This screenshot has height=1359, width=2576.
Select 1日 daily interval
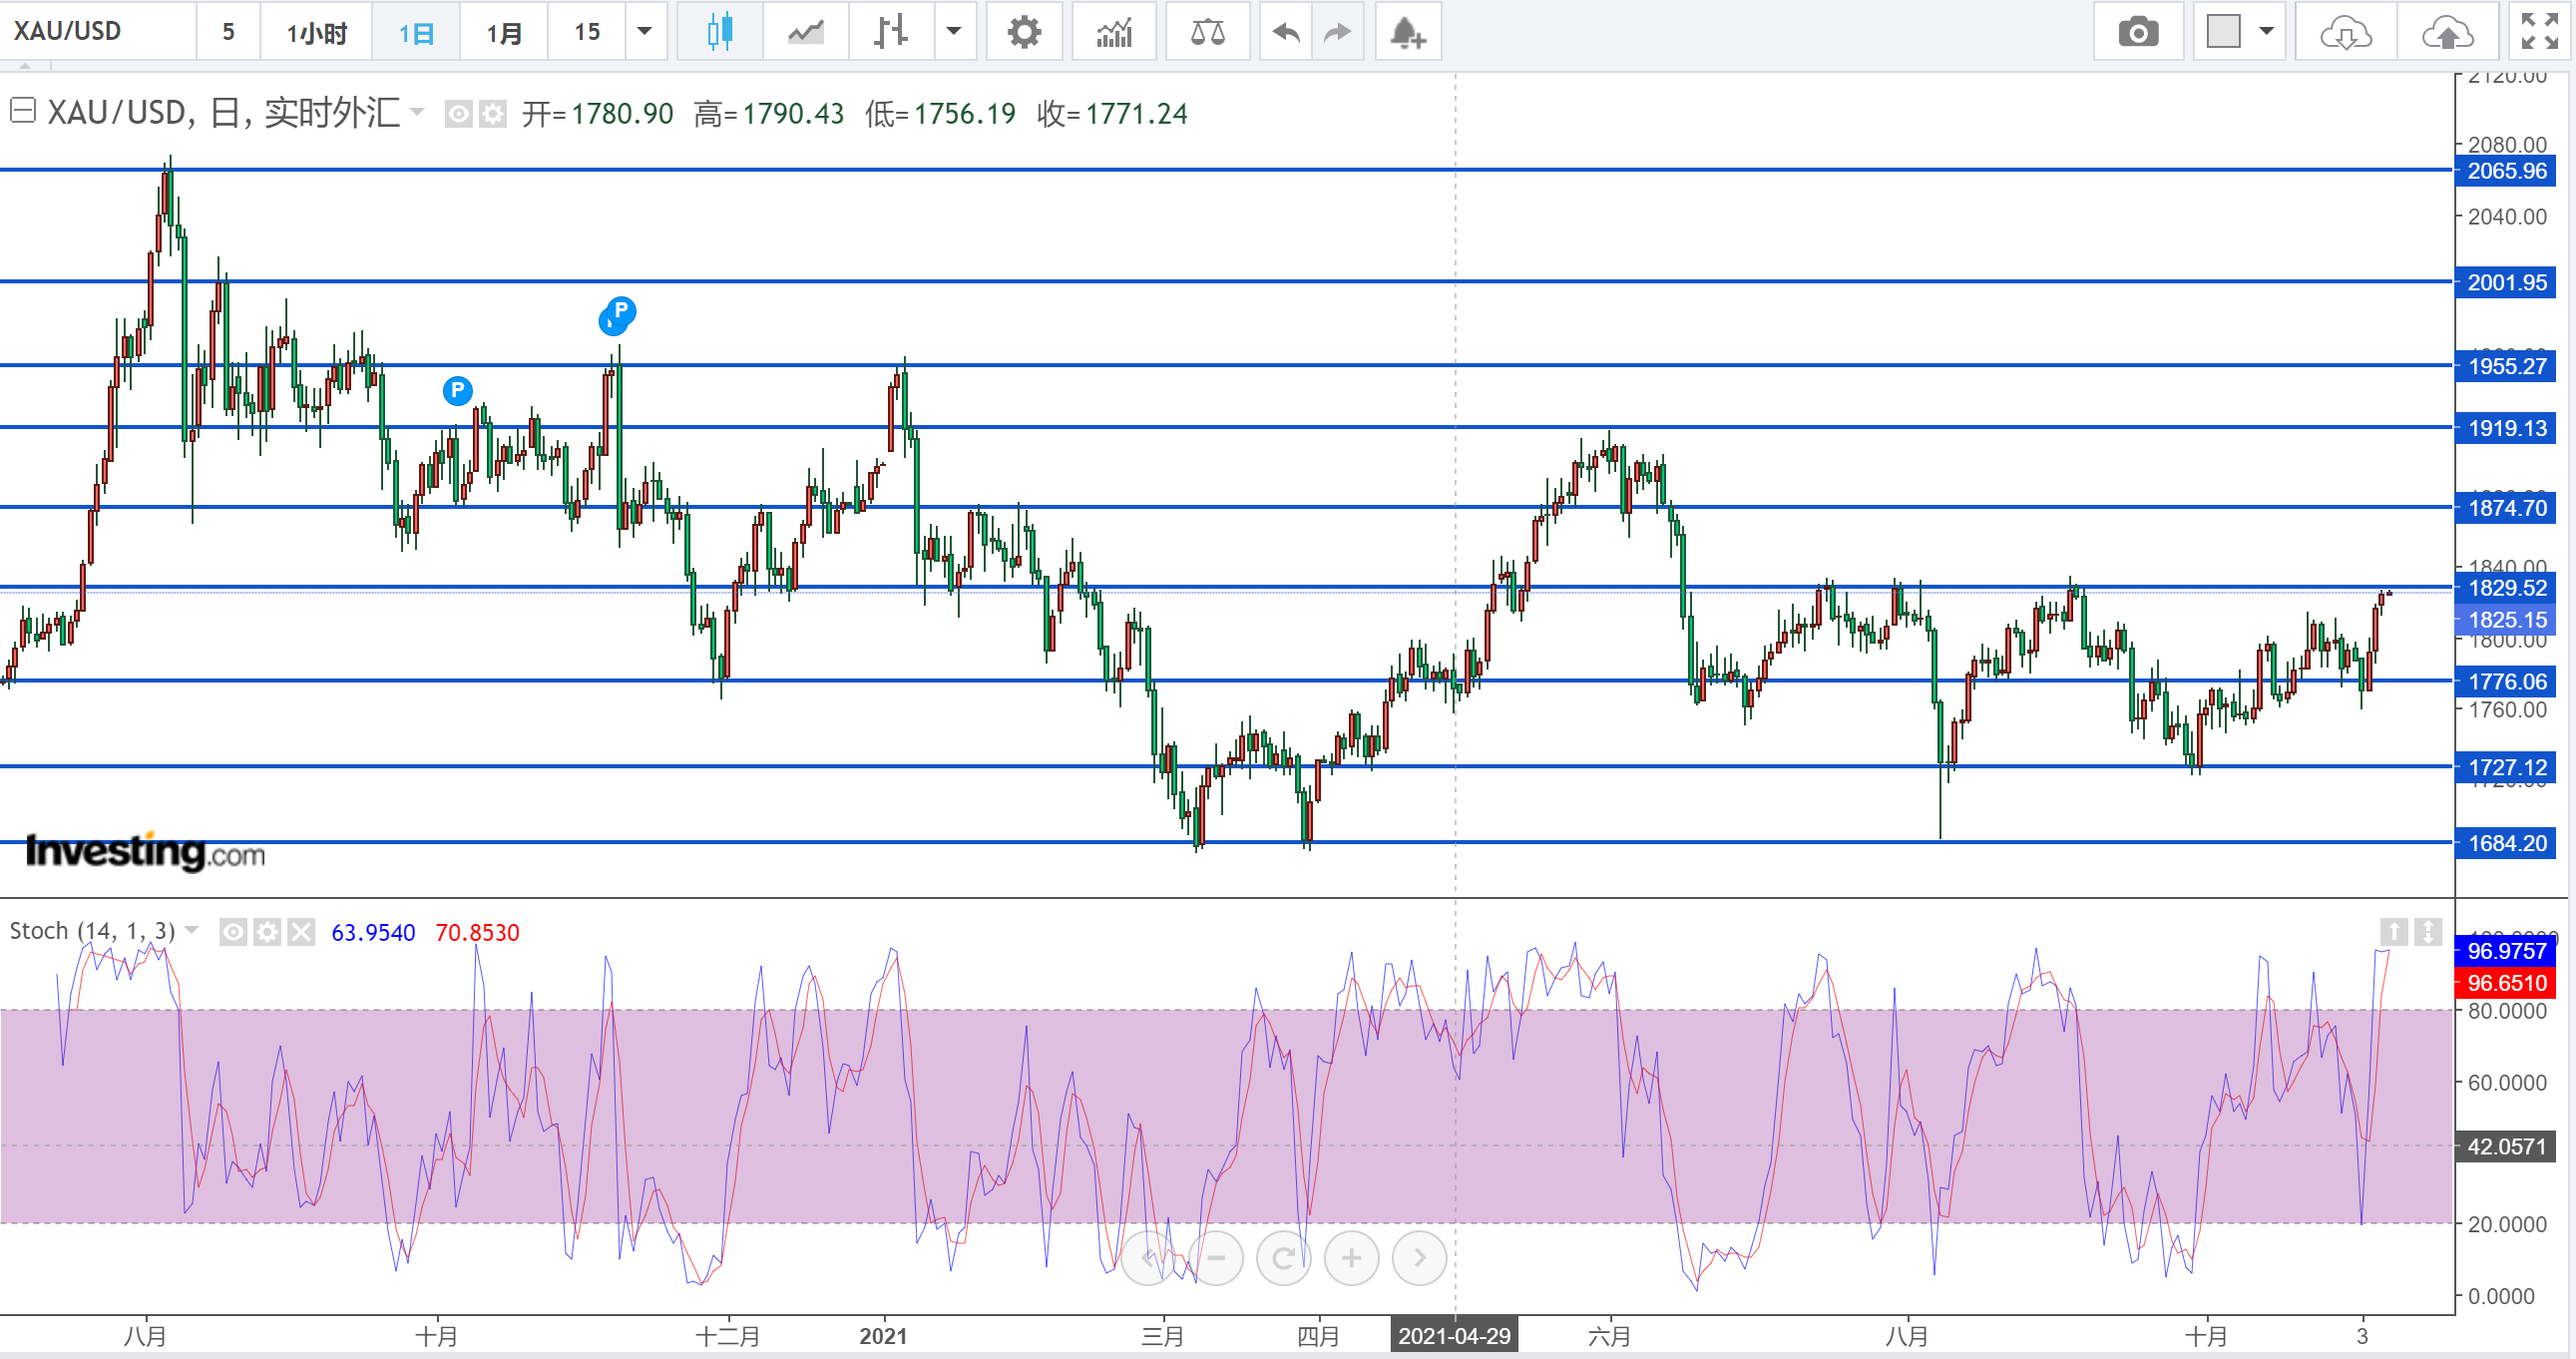coord(416,32)
